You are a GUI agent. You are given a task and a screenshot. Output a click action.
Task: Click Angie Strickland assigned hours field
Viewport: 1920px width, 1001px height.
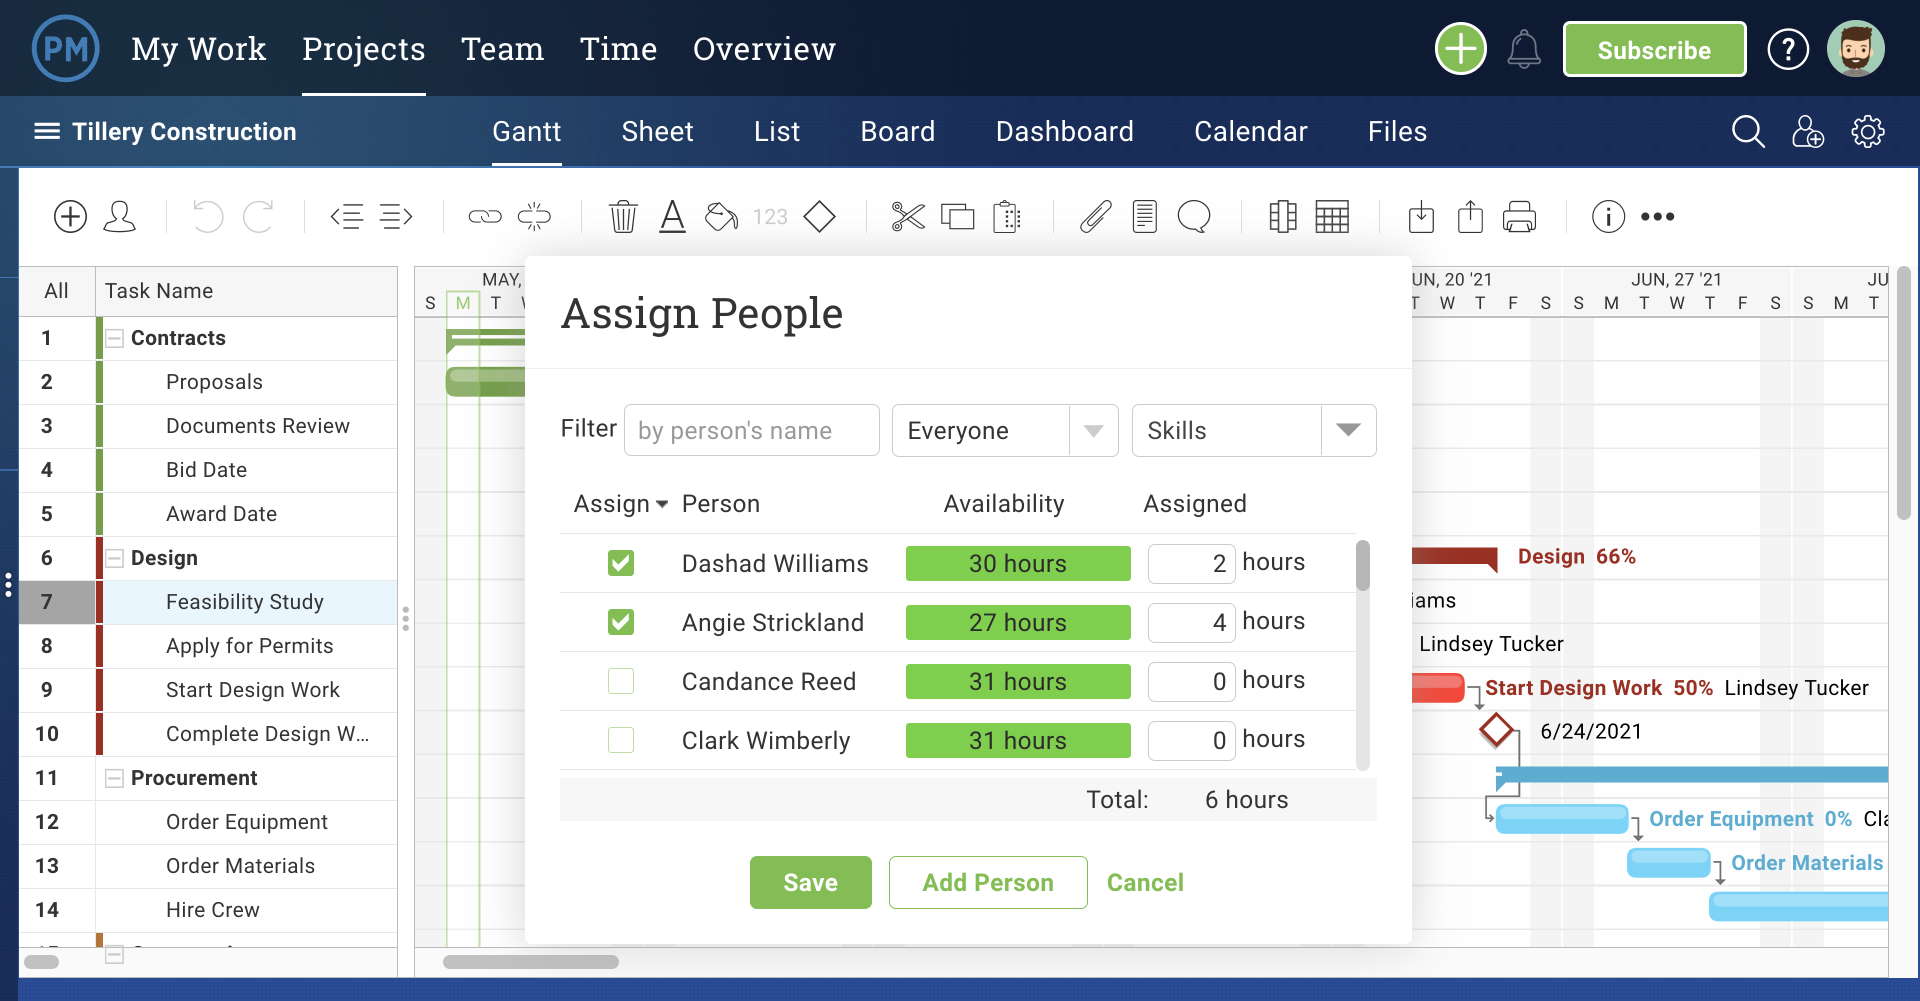tap(1191, 622)
